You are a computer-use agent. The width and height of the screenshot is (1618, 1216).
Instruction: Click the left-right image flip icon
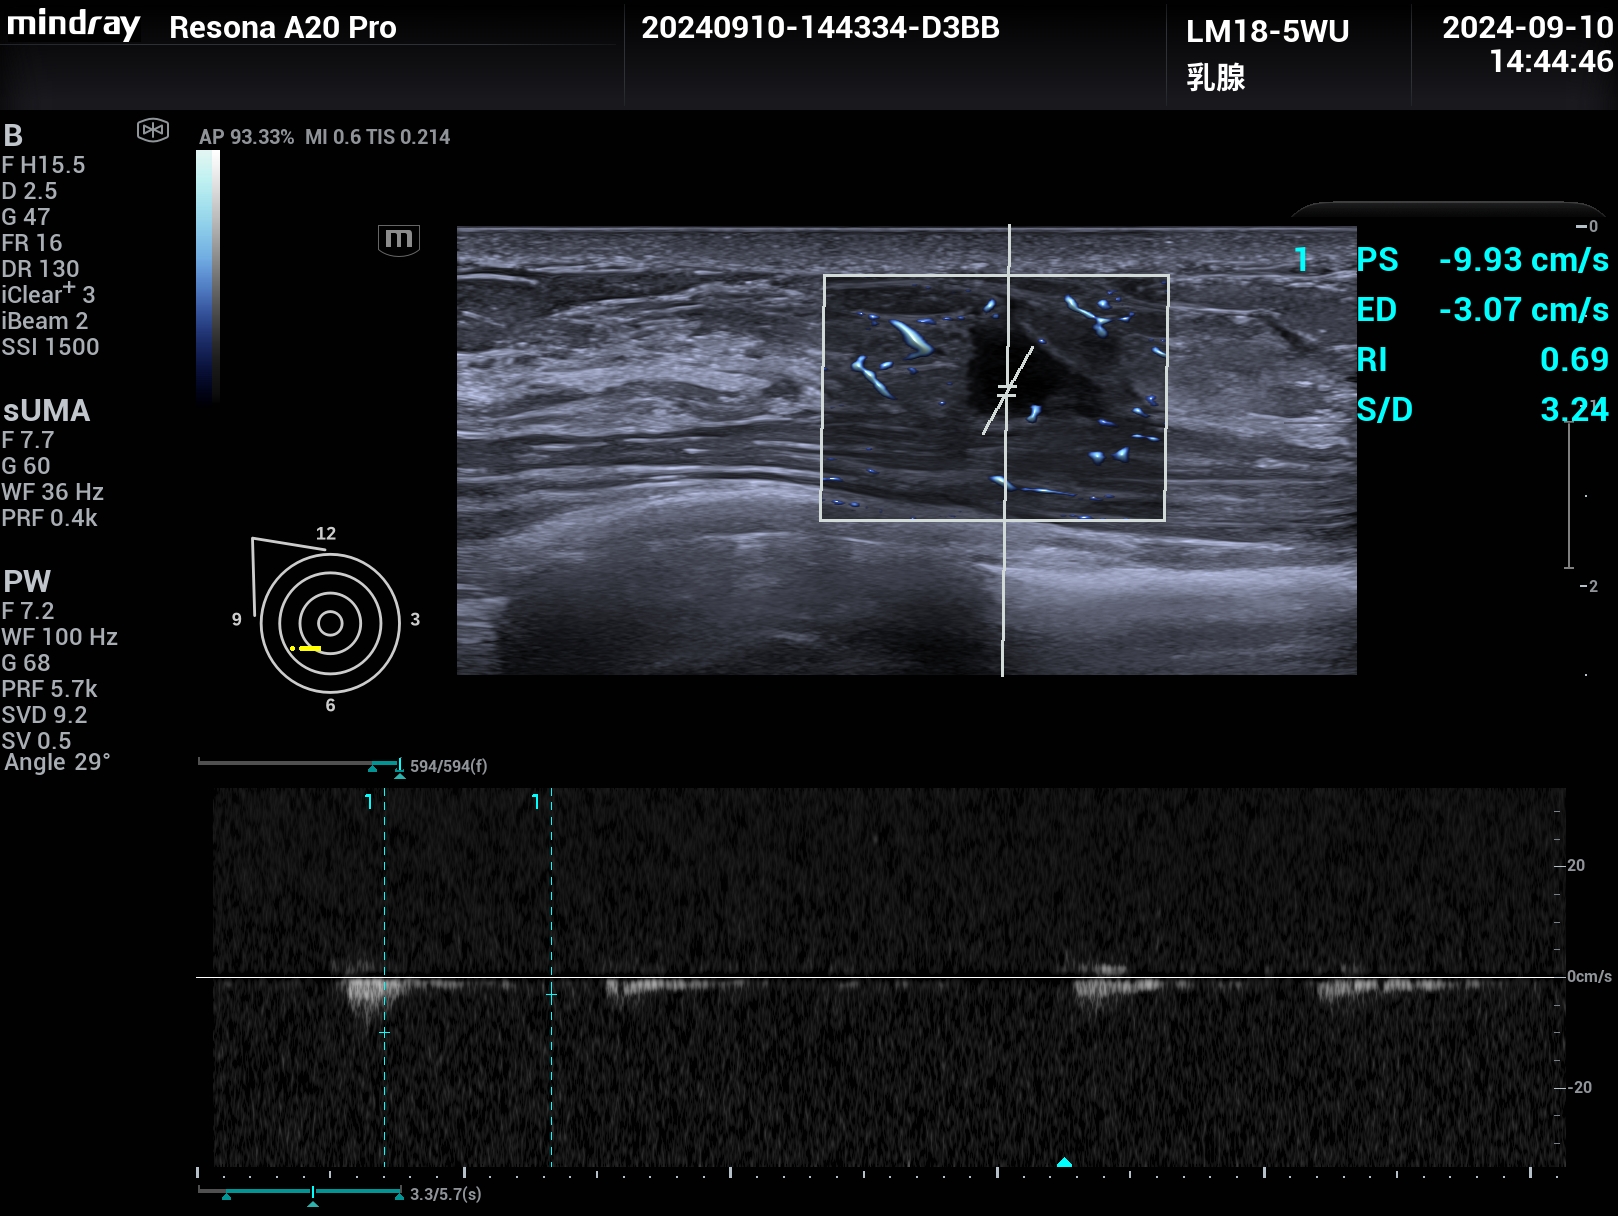[x=153, y=130]
